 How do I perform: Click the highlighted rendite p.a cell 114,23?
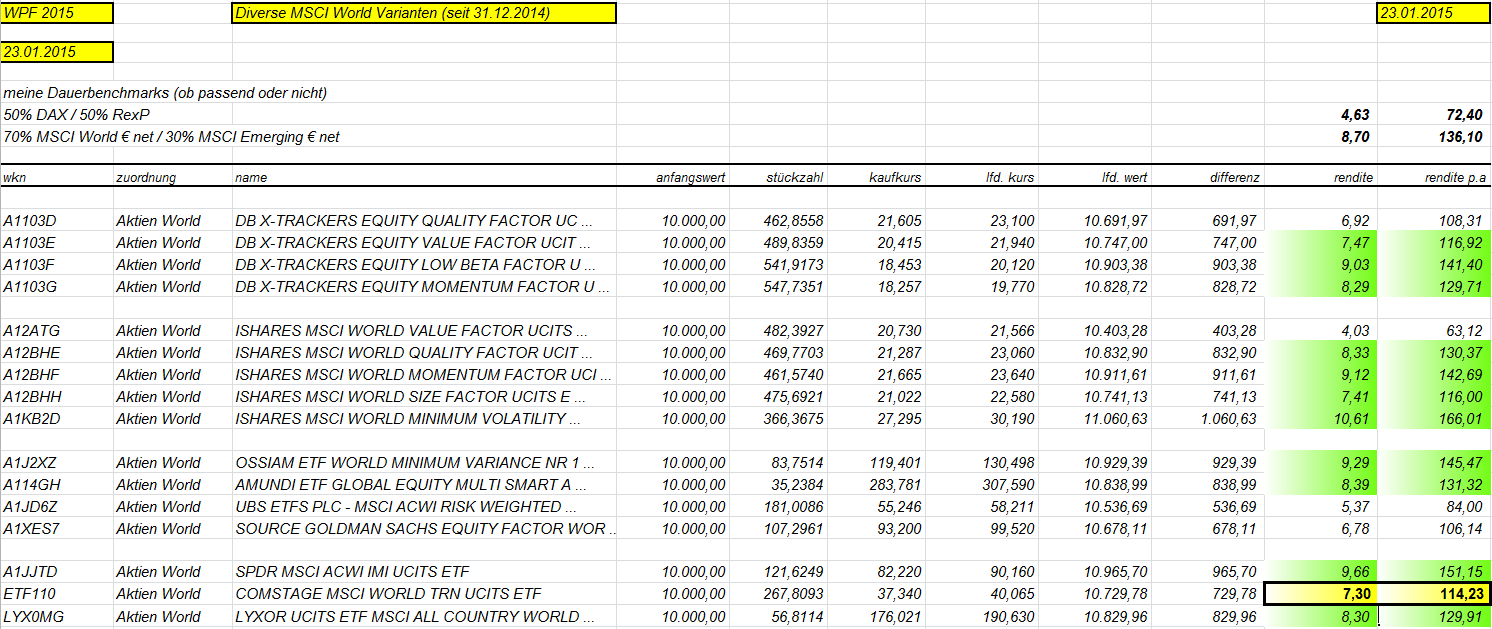(1434, 594)
